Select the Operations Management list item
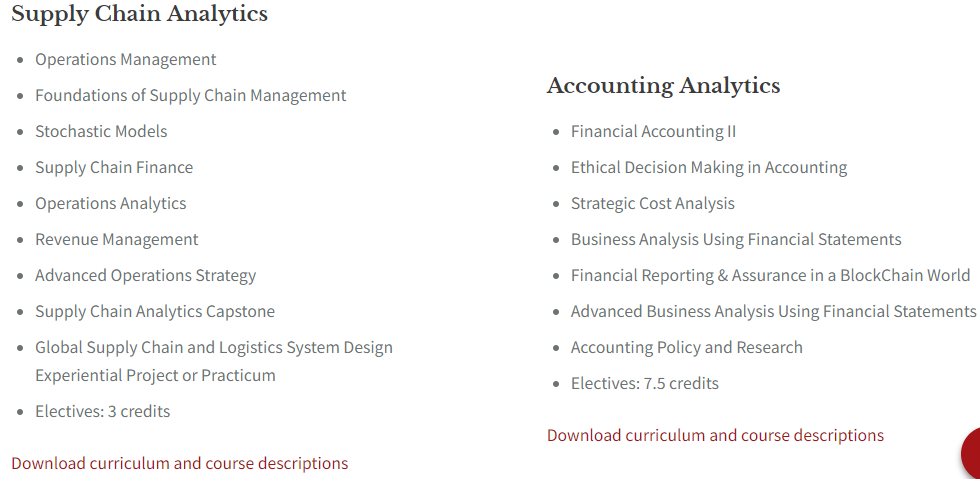Image resolution: width=980 pixels, height=479 pixels. 126,59
